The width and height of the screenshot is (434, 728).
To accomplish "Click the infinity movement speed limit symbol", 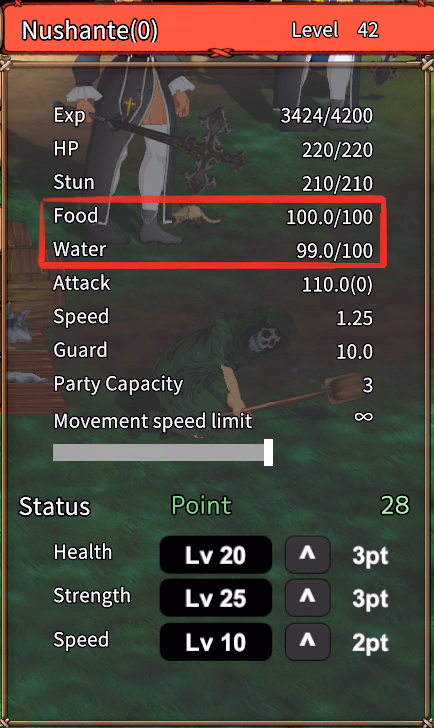I will coord(363,416).
